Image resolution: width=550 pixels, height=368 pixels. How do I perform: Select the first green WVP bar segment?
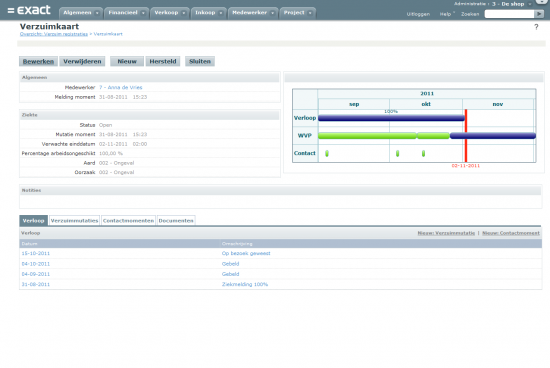coord(367,136)
